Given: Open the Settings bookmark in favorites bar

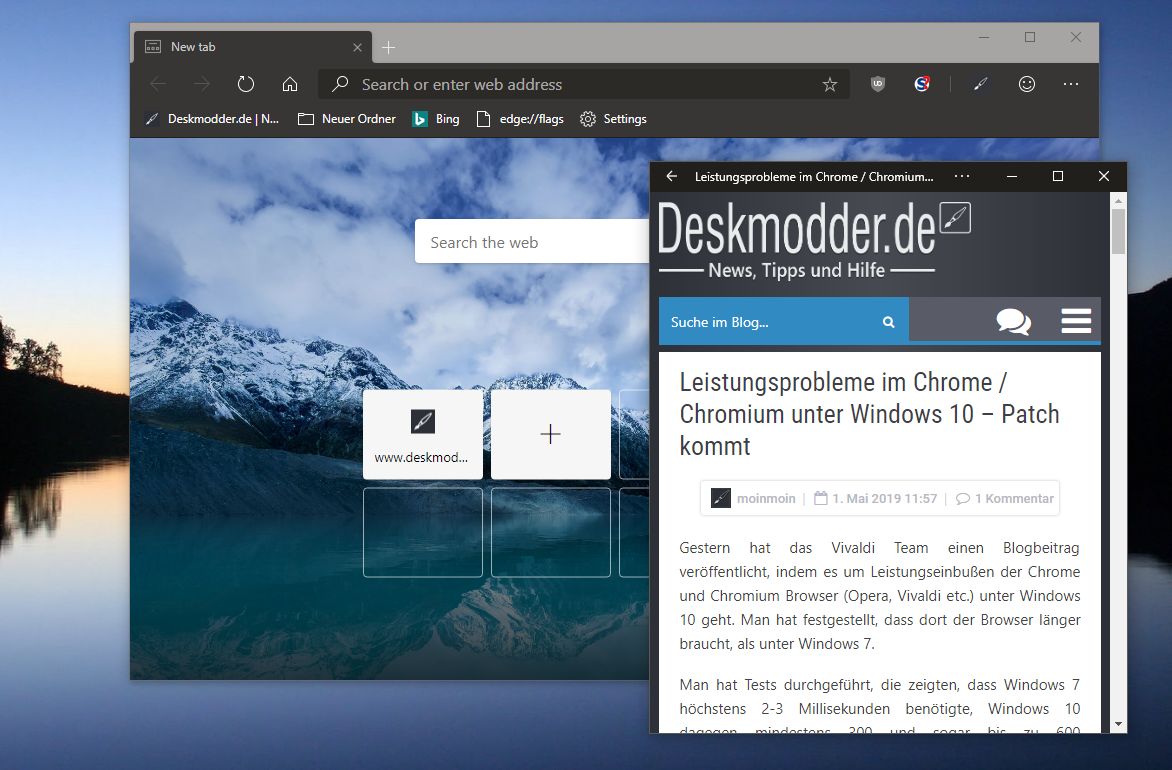Looking at the screenshot, I should [x=614, y=119].
